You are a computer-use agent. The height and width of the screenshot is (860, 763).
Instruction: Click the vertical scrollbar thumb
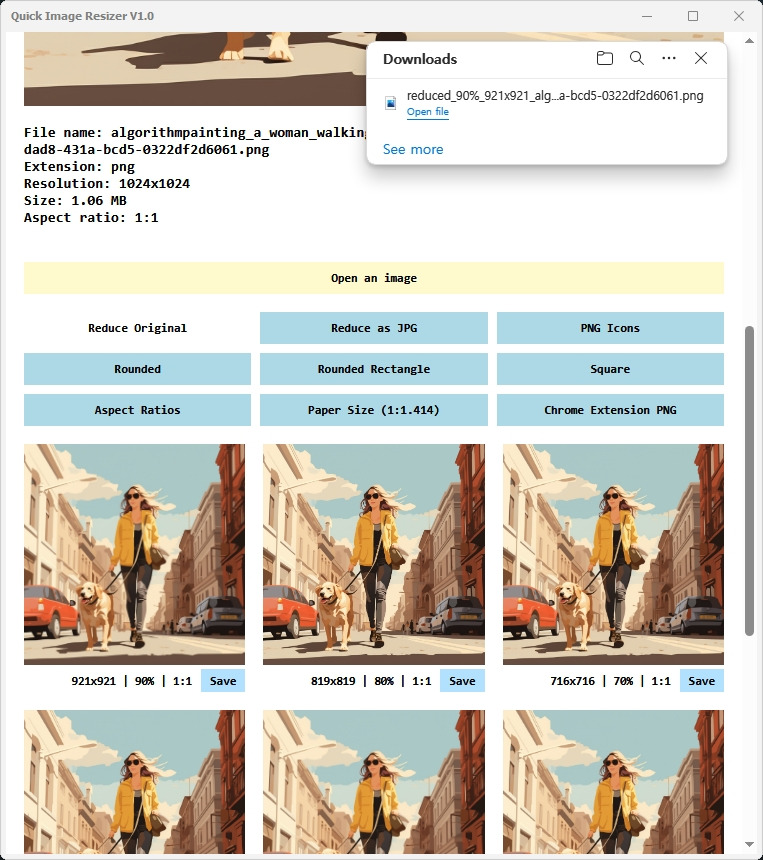pyautogui.click(x=749, y=481)
